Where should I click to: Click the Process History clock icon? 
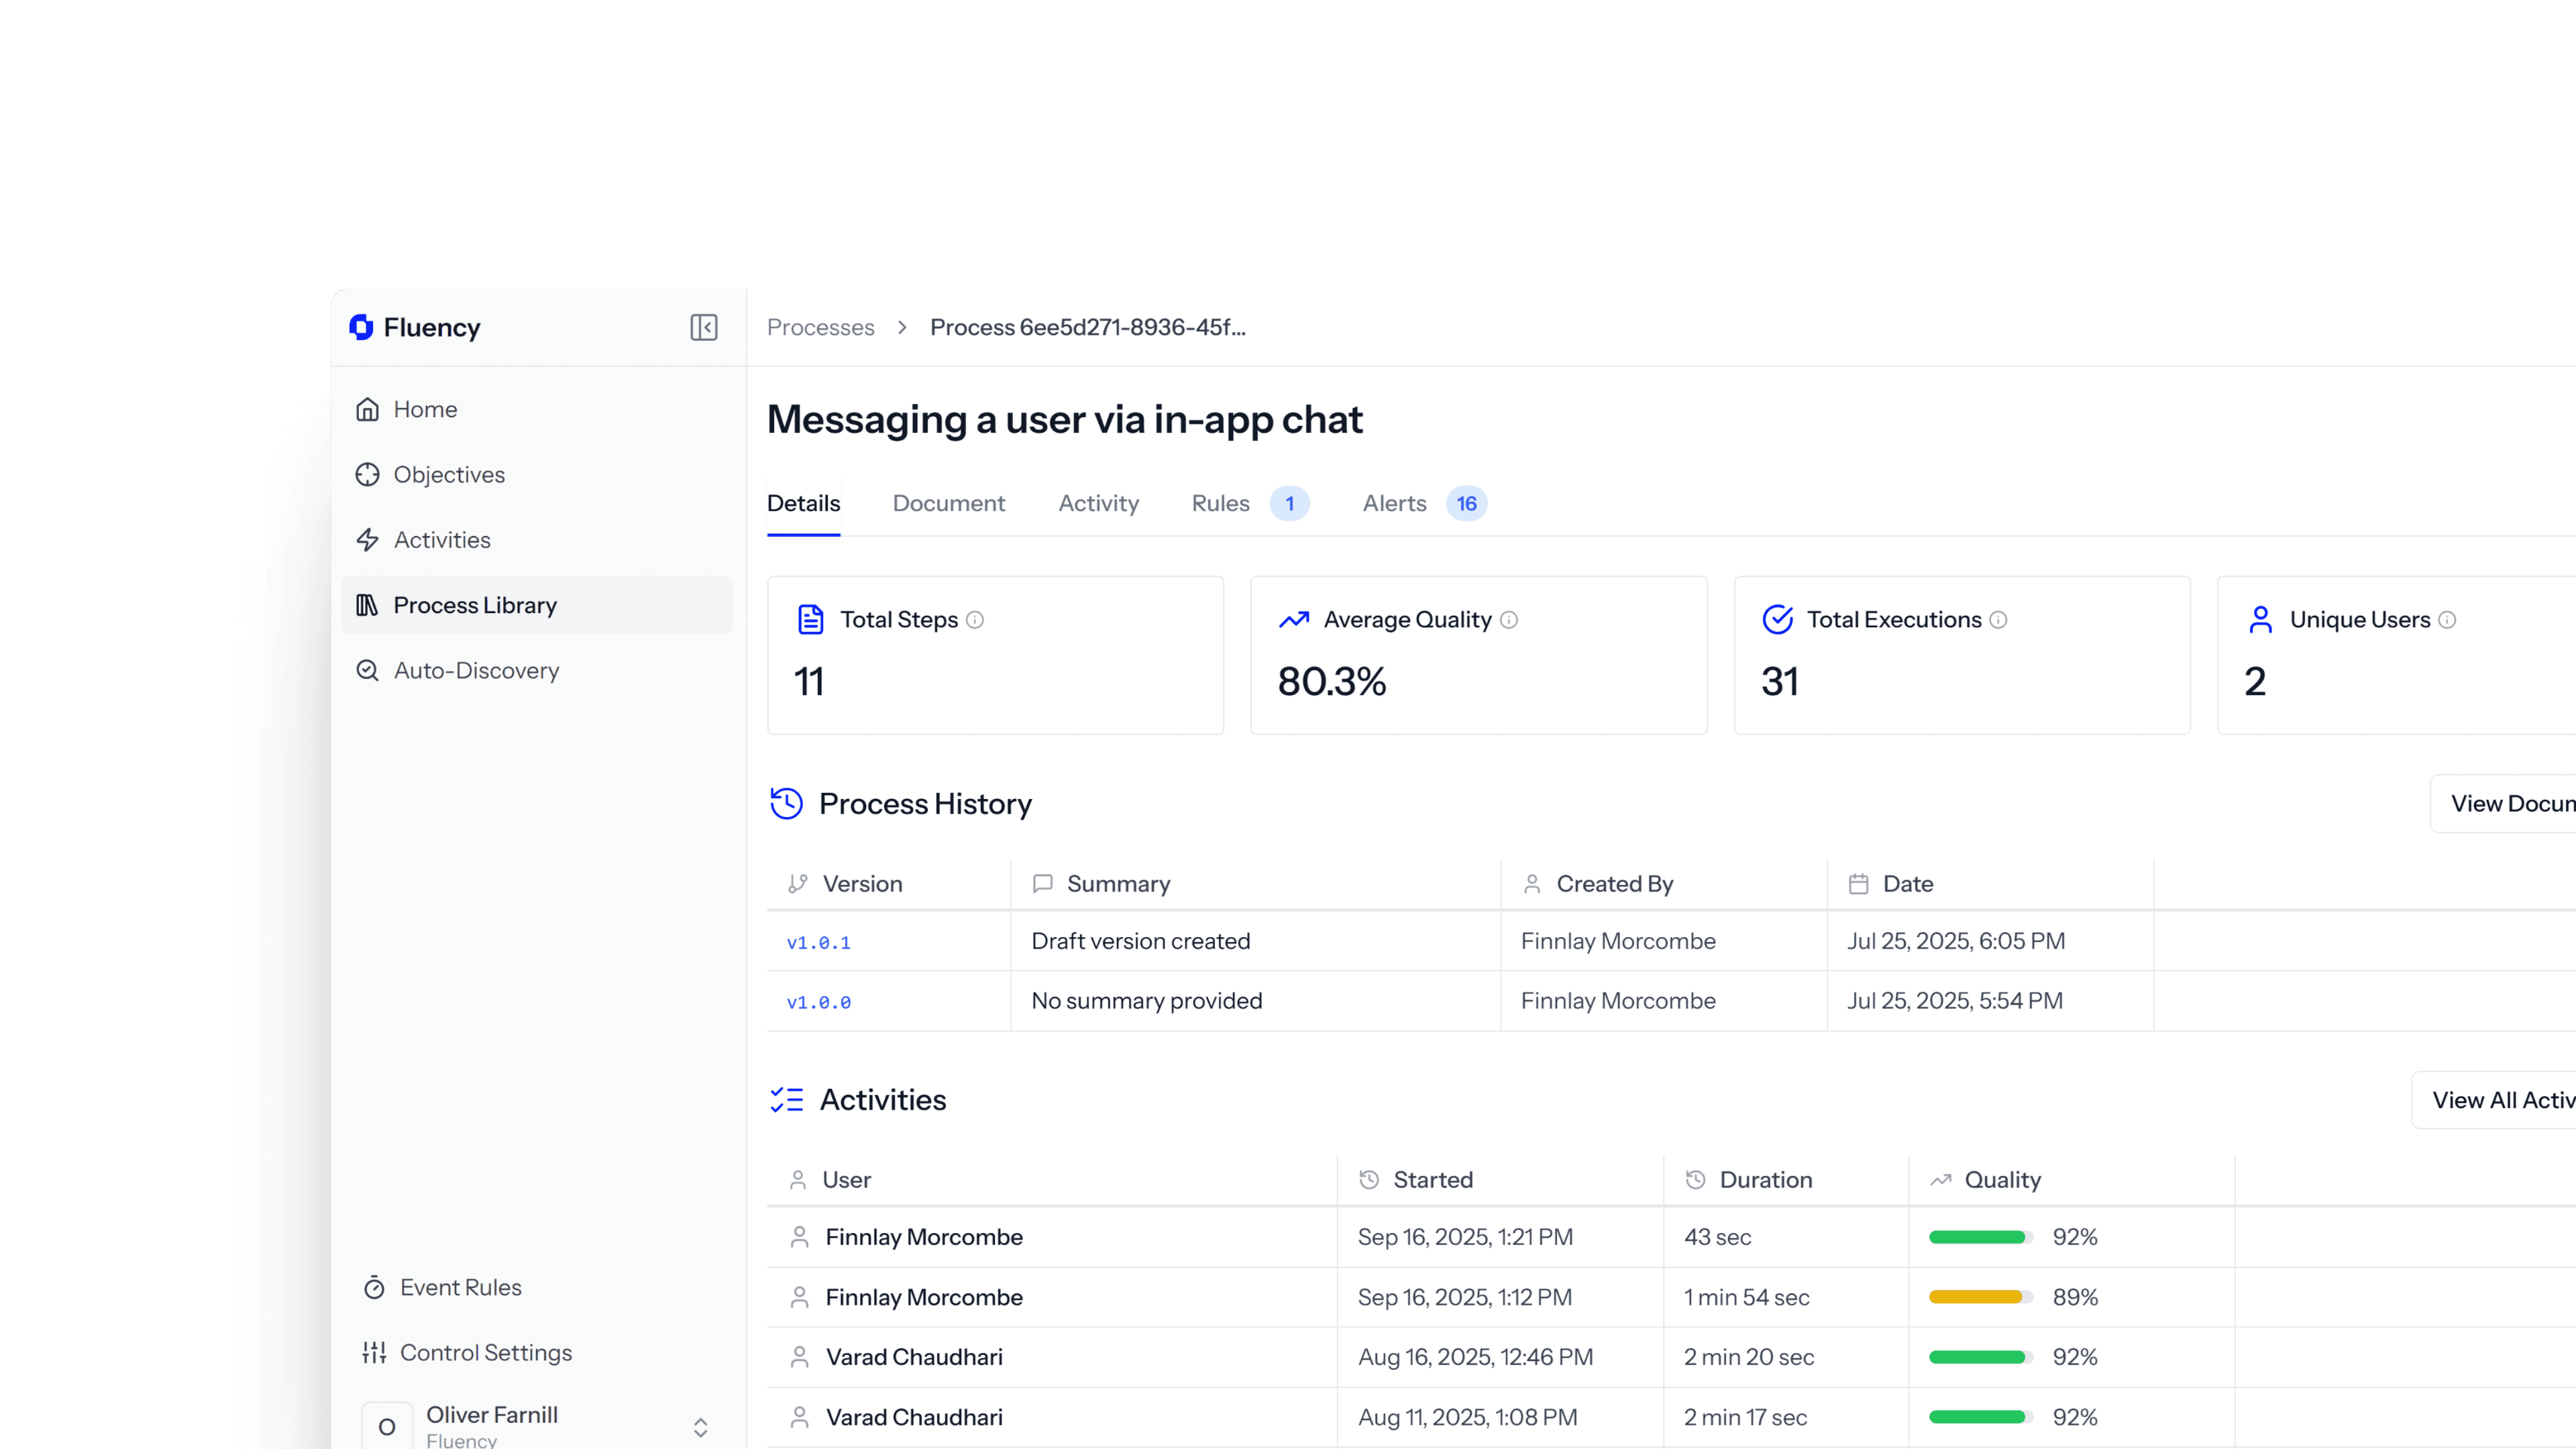tap(786, 803)
